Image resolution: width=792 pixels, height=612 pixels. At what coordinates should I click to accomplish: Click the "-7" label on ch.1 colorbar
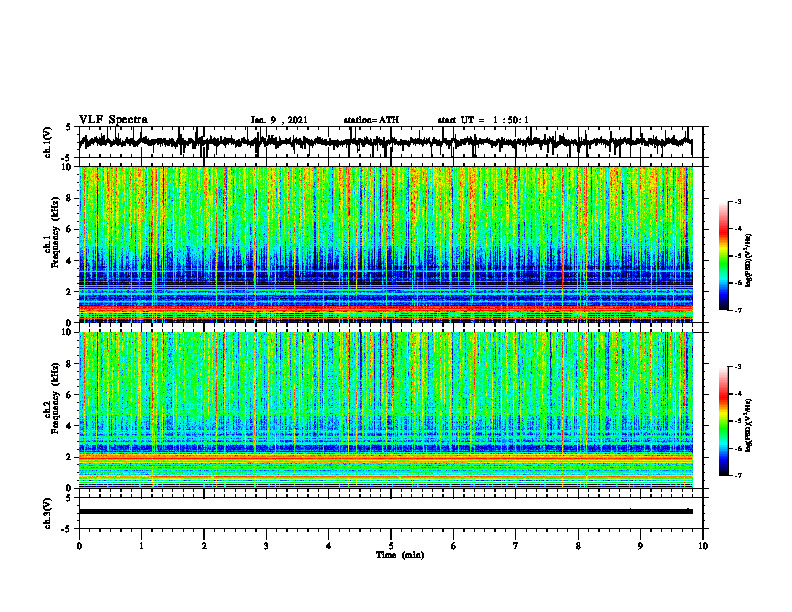(x=738, y=310)
